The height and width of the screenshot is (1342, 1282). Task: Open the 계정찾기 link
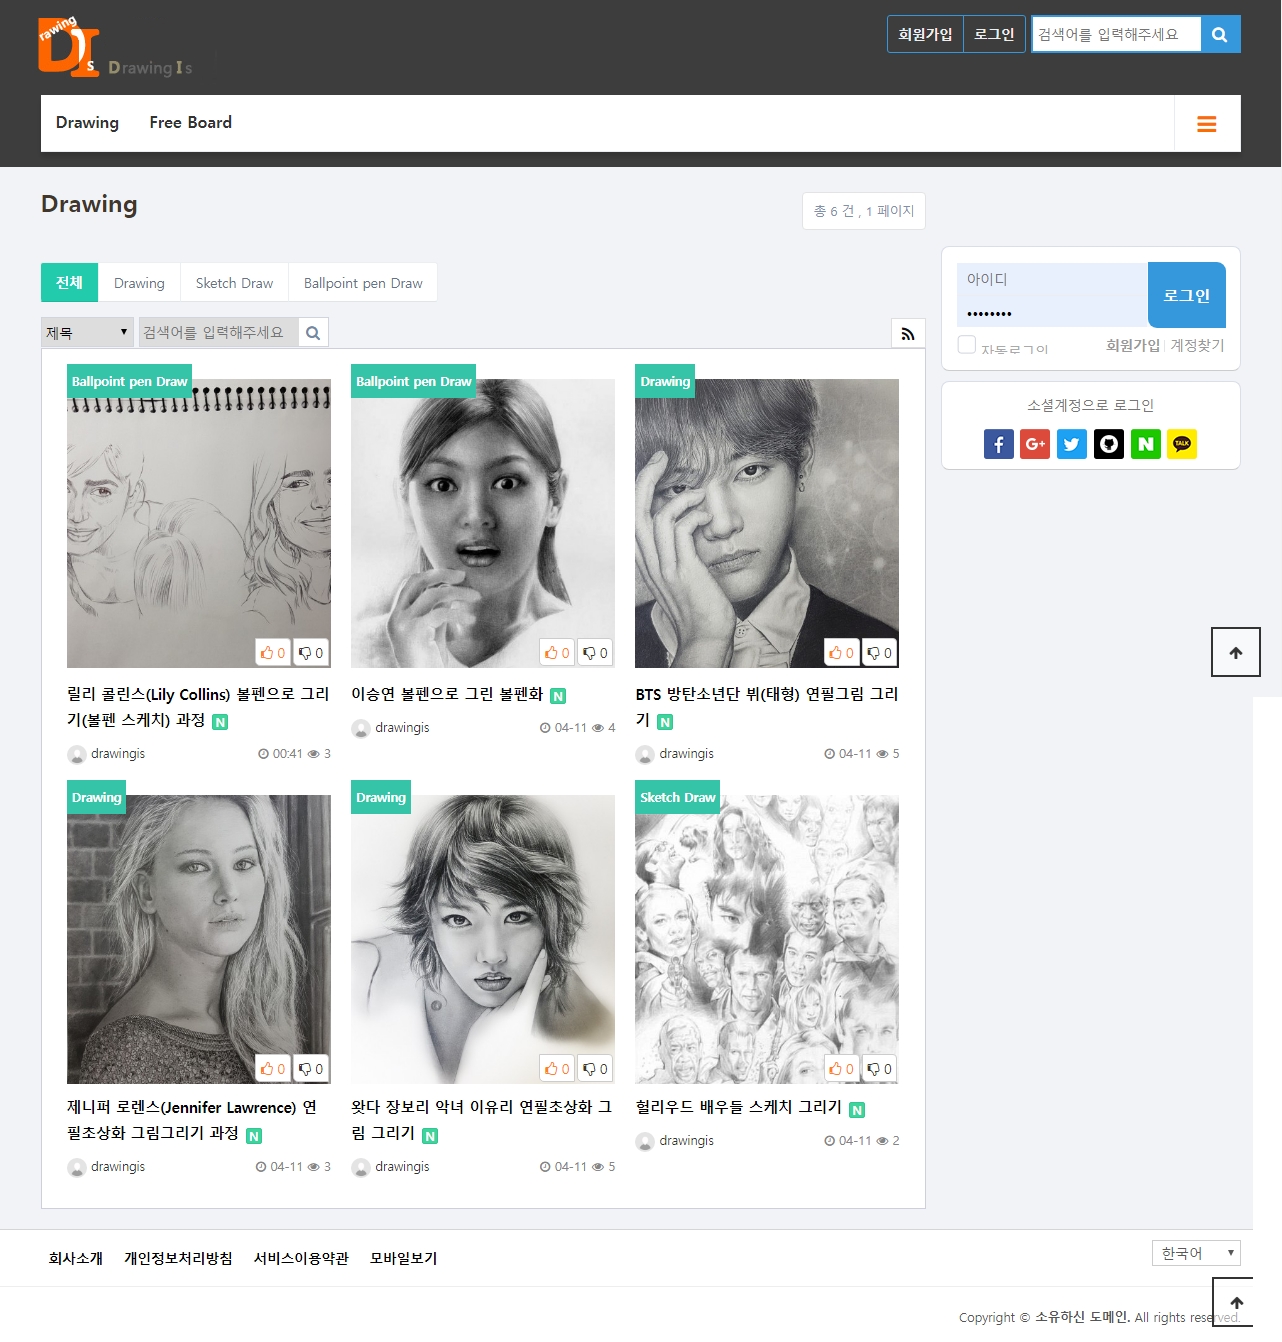[1197, 345]
